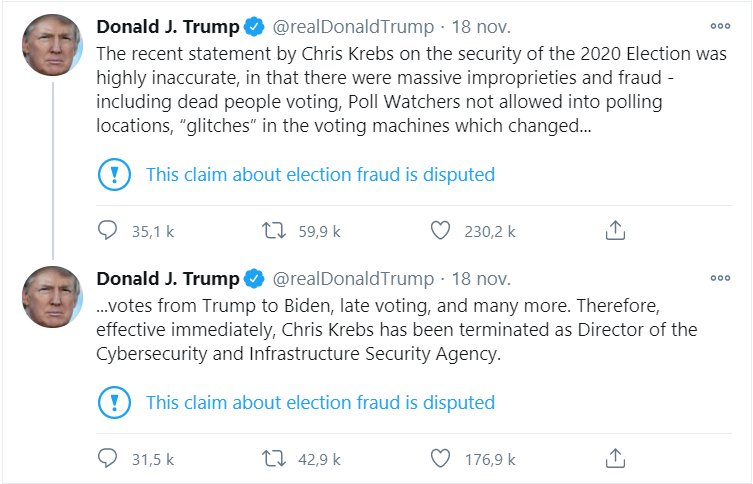Open the more options menu on first tweet

719,26
